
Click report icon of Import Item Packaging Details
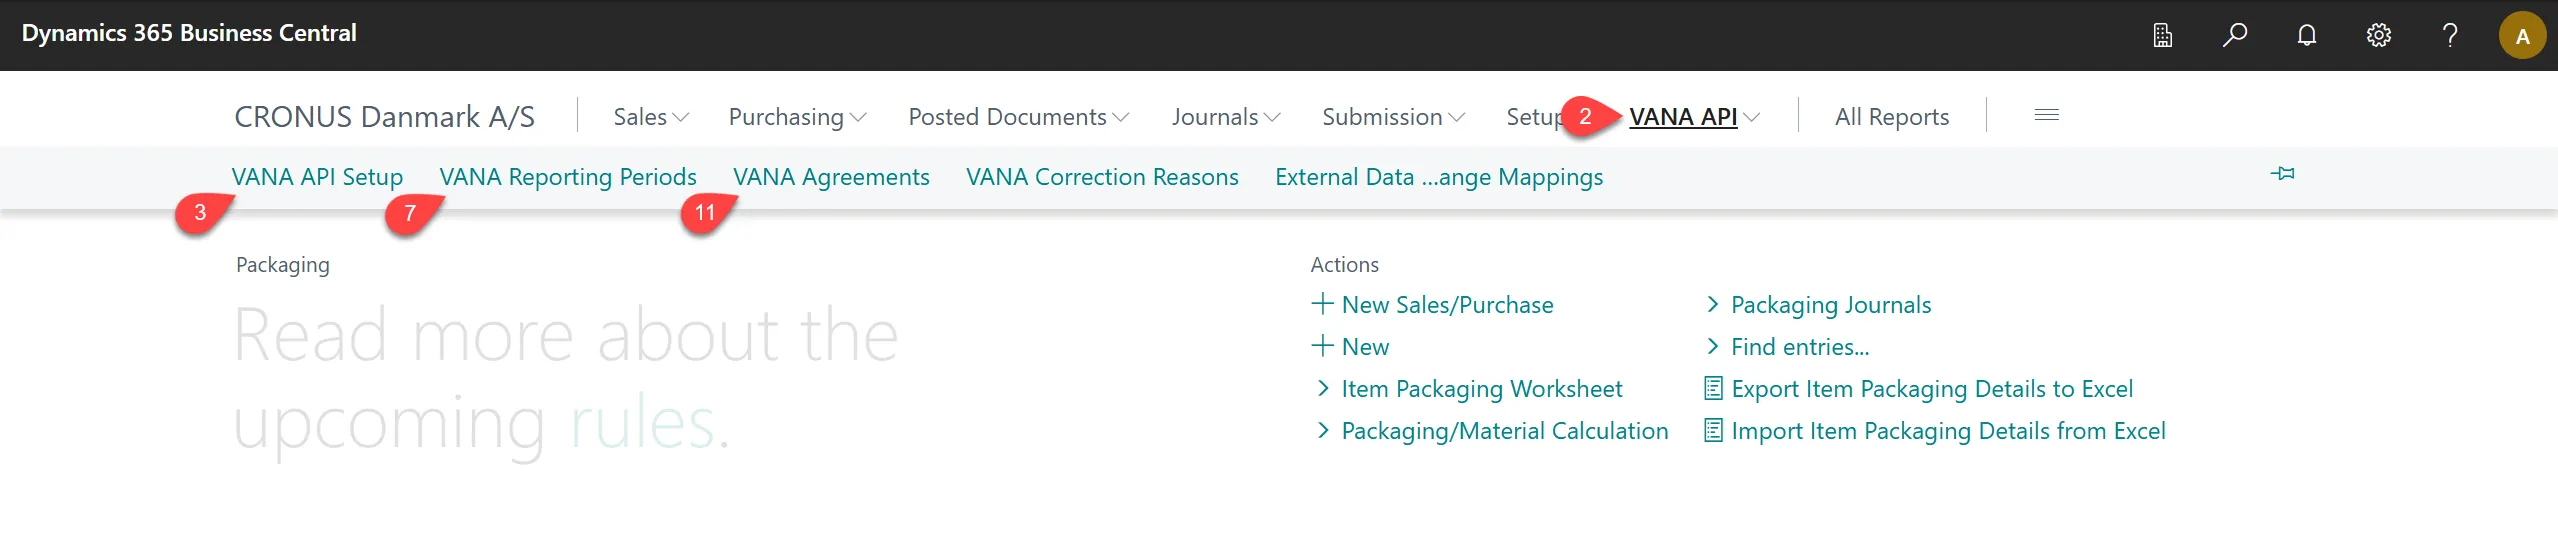pos(1713,430)
